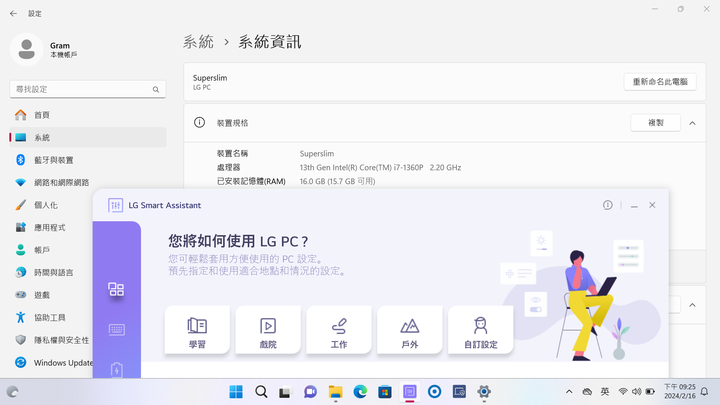Open the LG Smart Assistant dashboard sidebar icon

[116, 289]
